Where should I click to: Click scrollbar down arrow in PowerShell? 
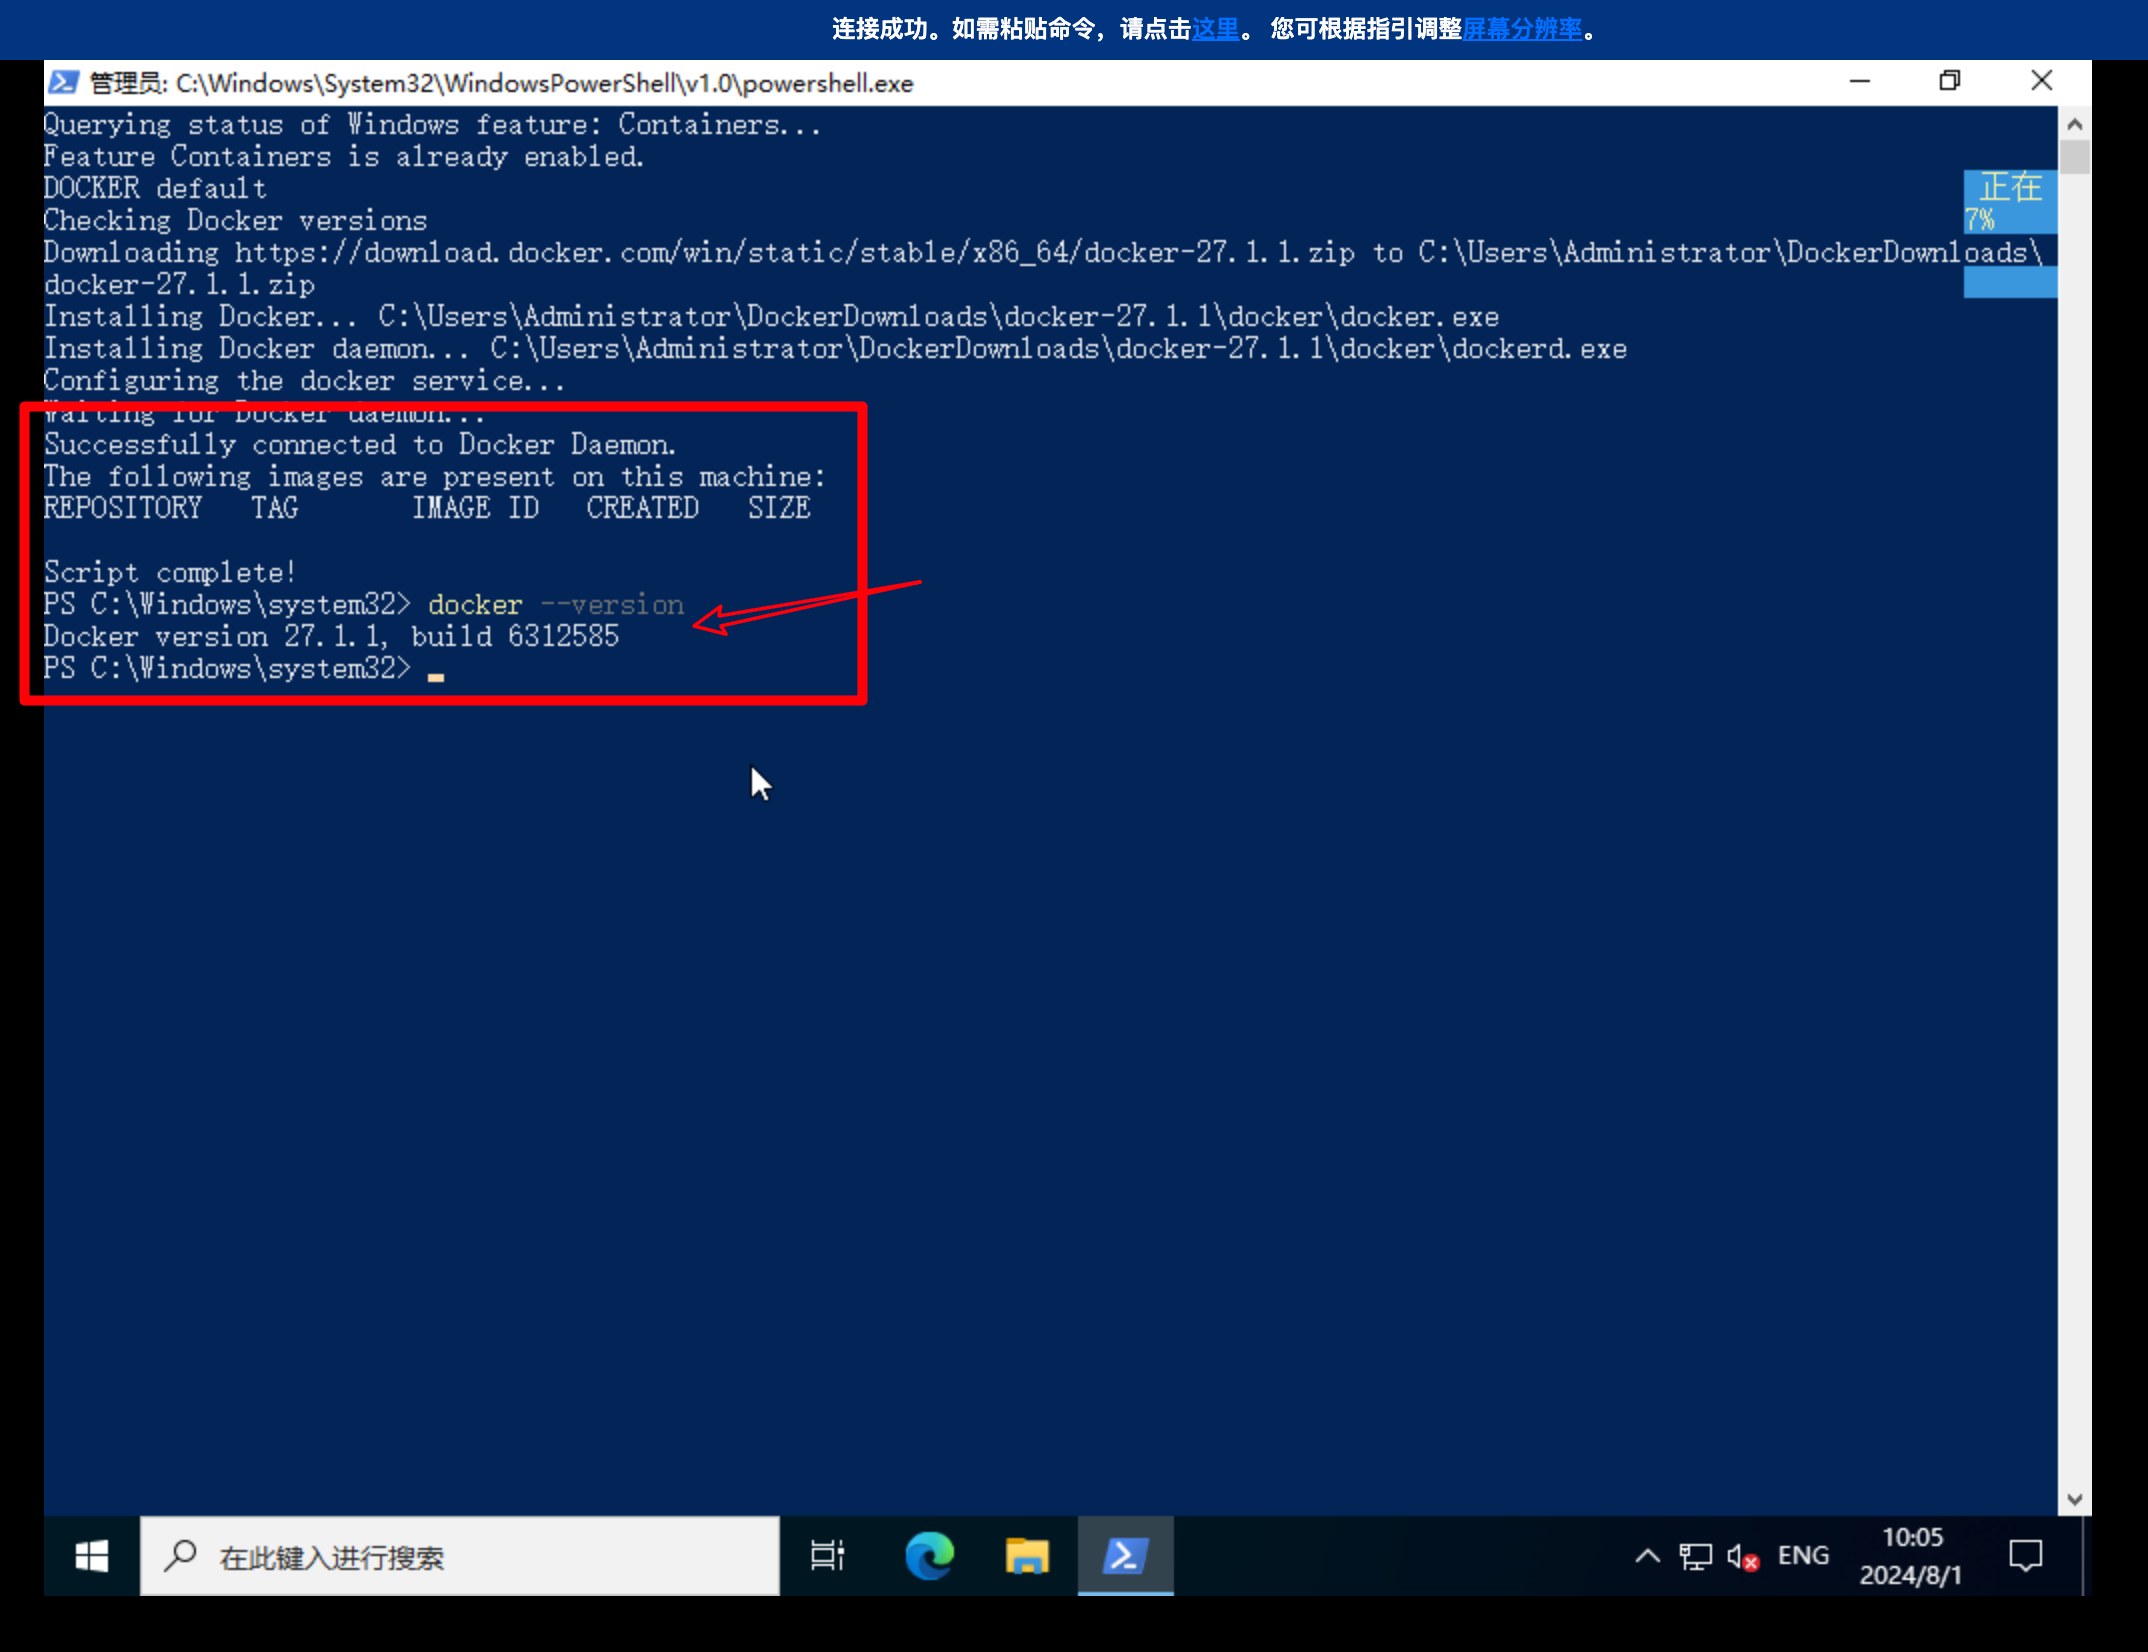(2074, 1499)
